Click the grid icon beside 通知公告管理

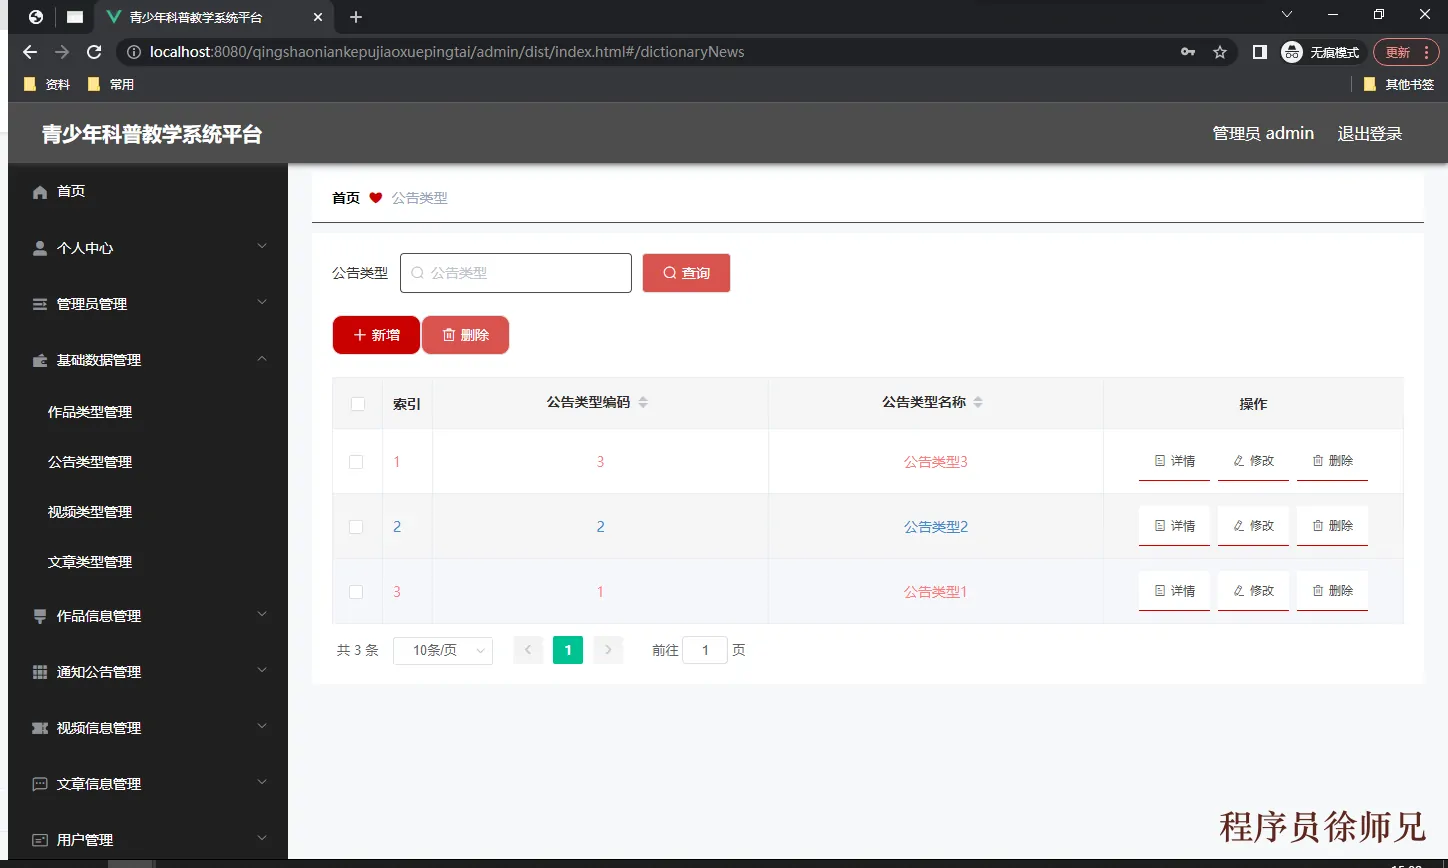(x=40, y=672)
